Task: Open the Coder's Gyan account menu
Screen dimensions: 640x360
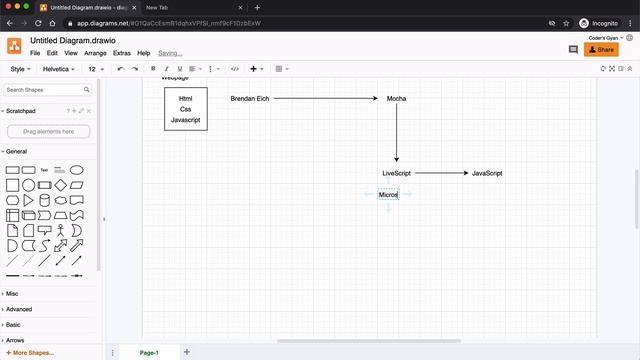Action: 606,38
